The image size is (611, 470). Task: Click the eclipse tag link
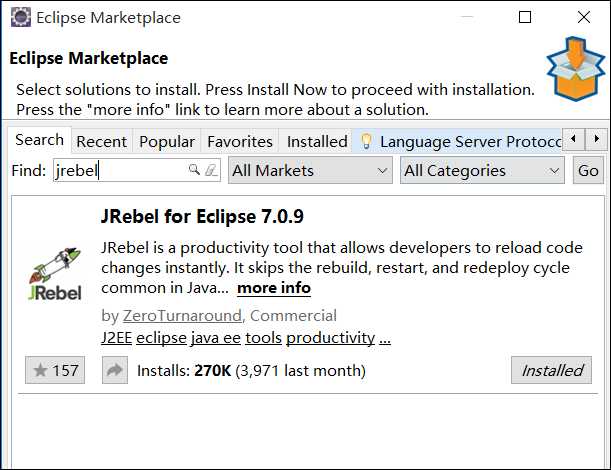161,337
